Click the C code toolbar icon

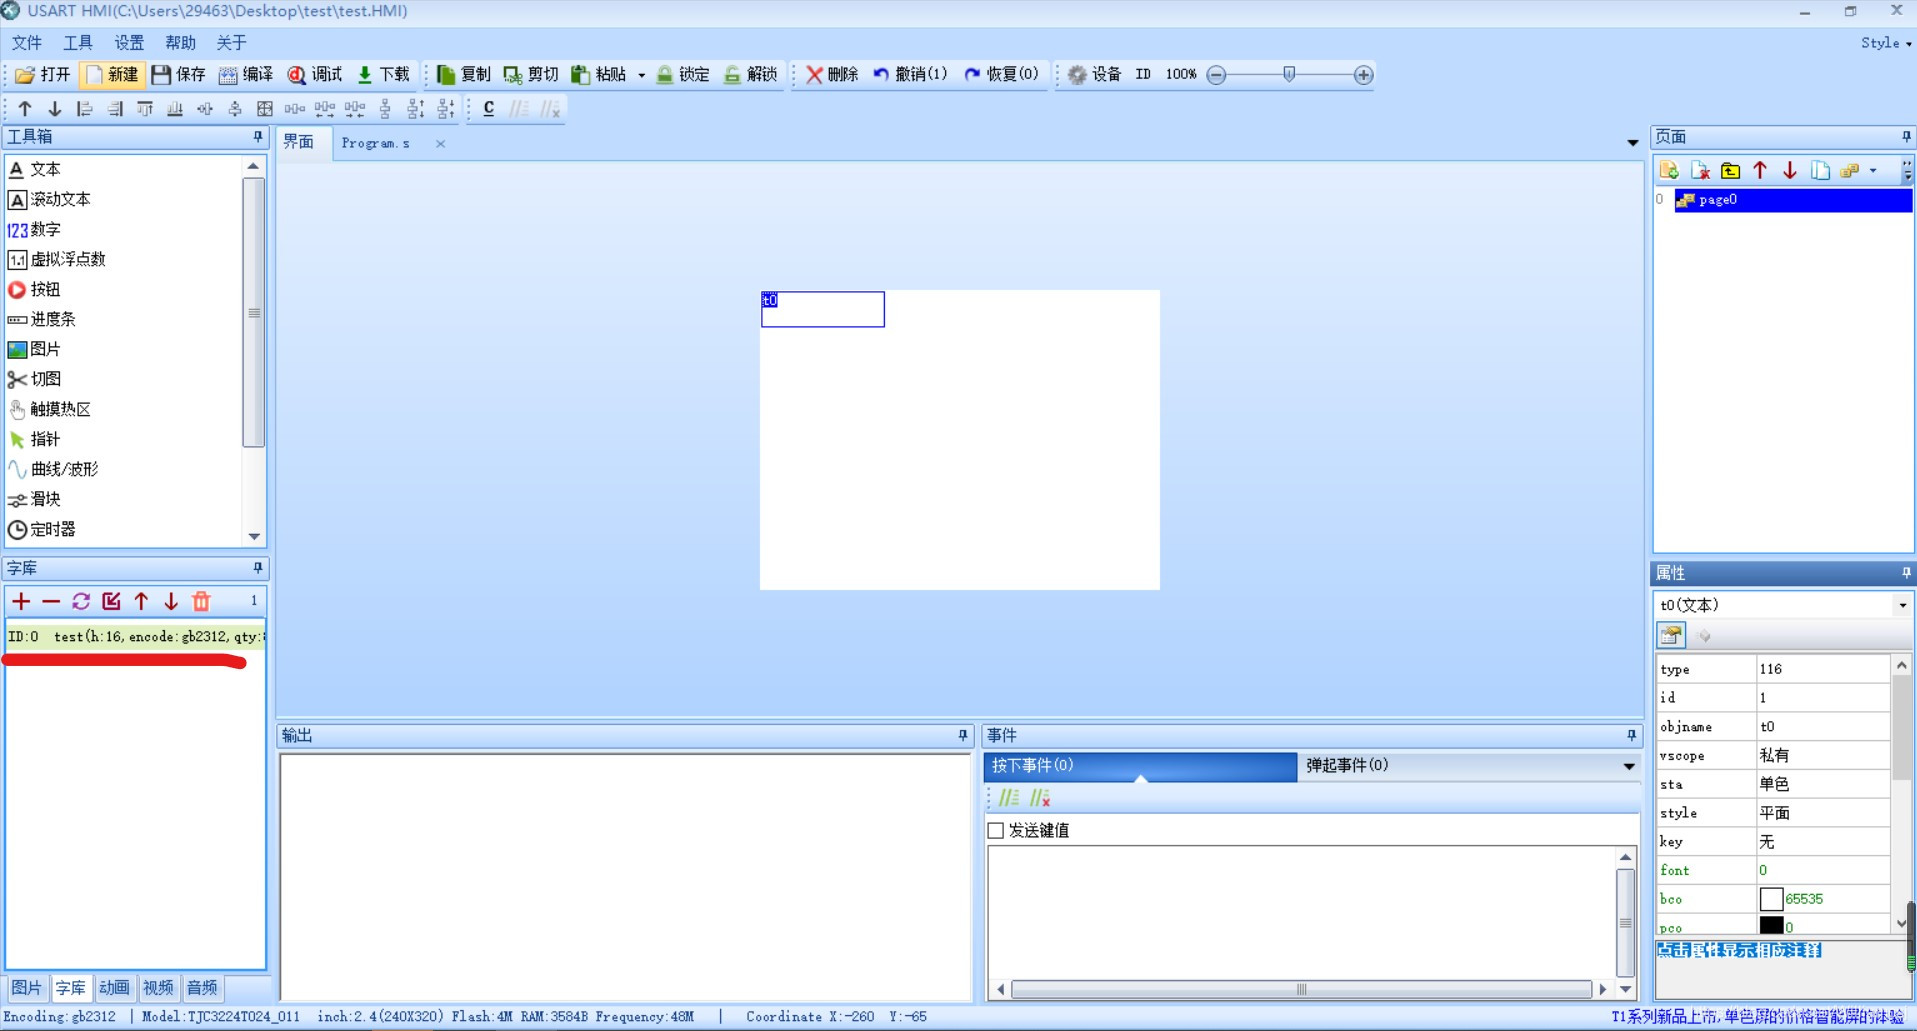point(488,109)
